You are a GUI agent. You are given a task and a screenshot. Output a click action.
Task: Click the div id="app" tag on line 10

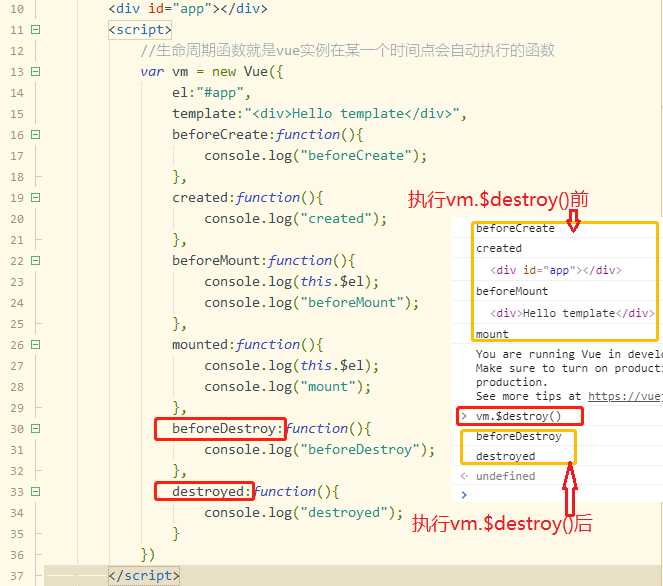click(188, 9)
